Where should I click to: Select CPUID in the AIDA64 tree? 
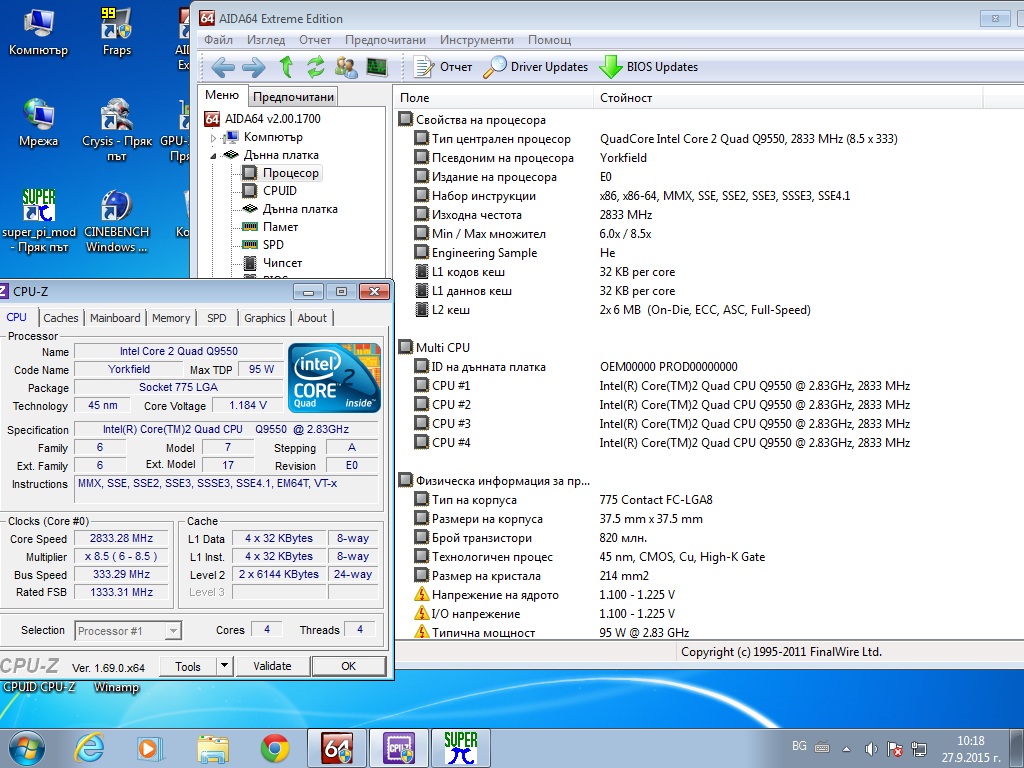coord(280,191)
